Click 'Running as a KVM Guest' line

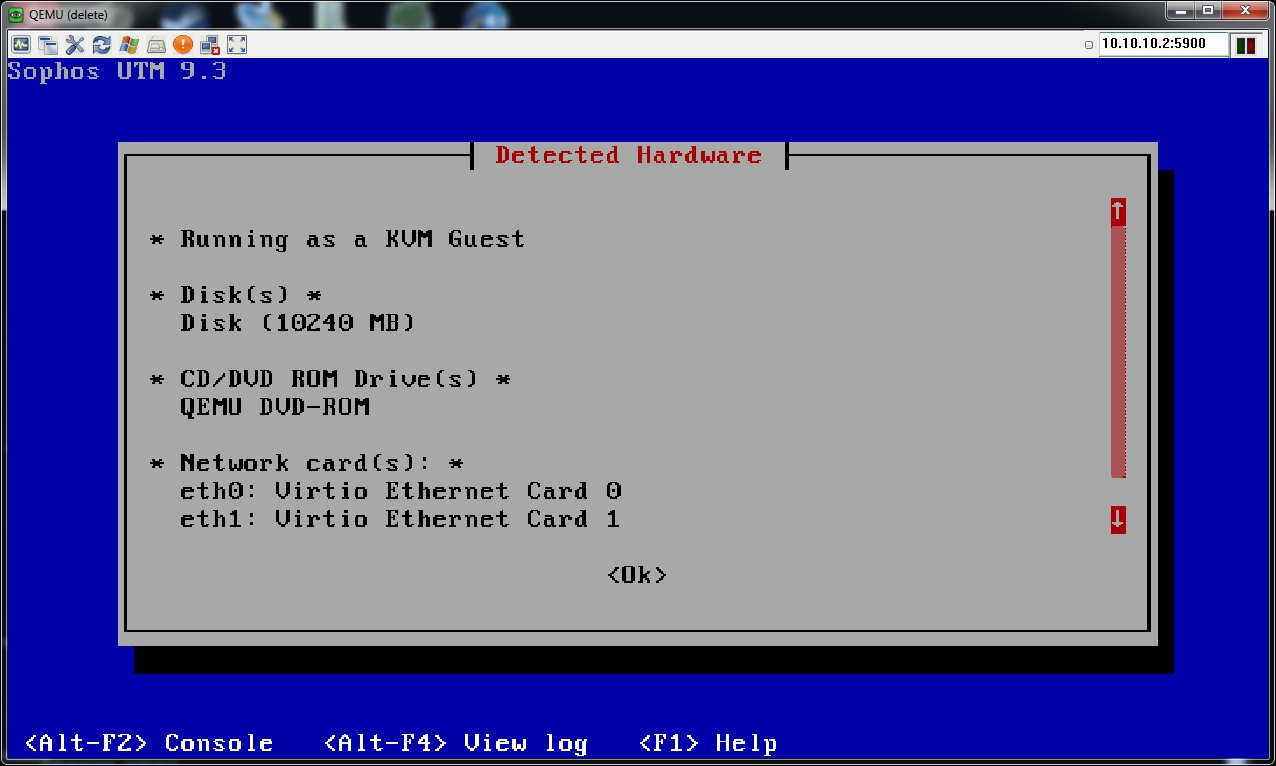(352, 239)
